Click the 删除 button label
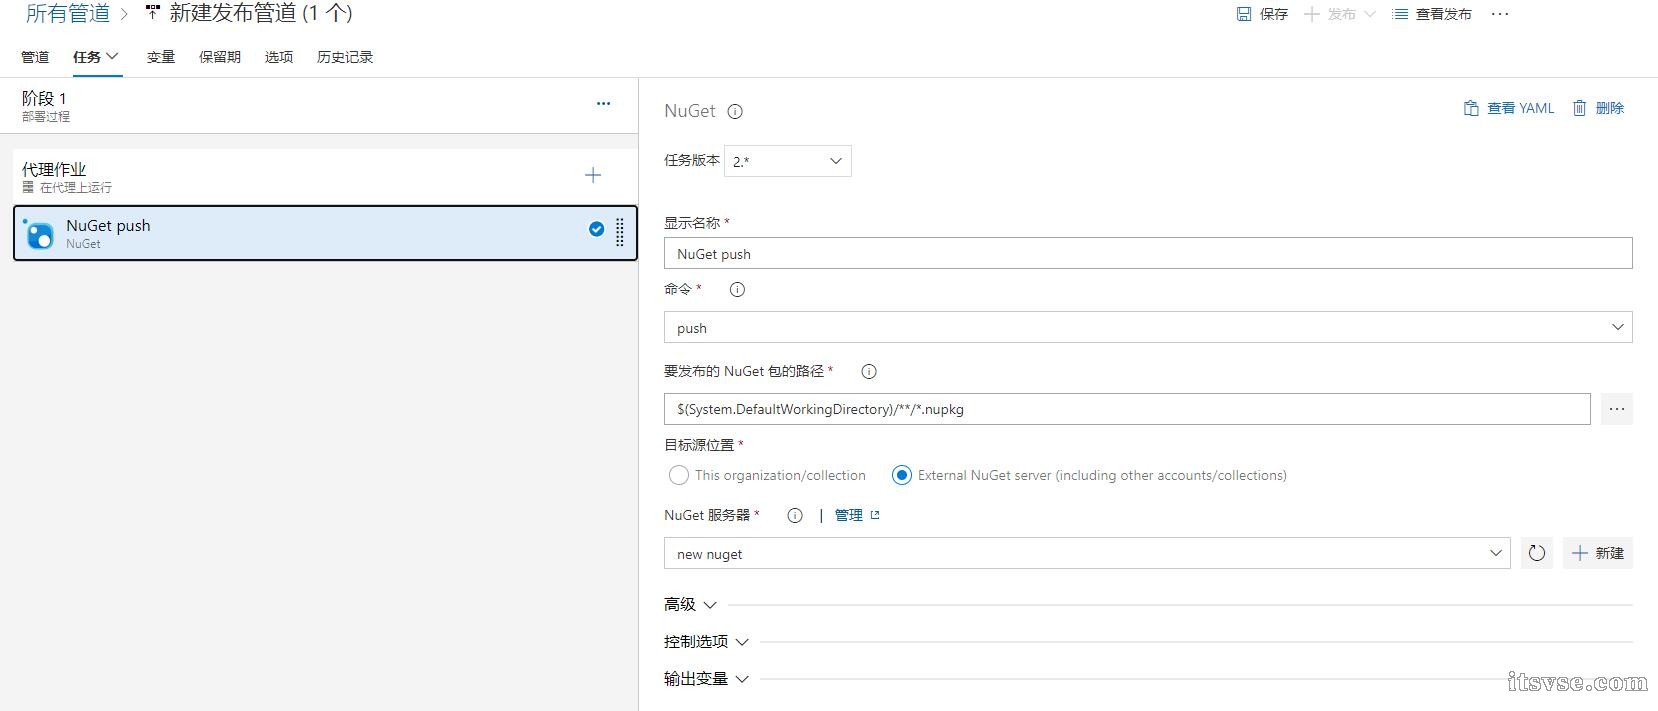Screen dimensions: 1658x711 (x=1610, y=108)
